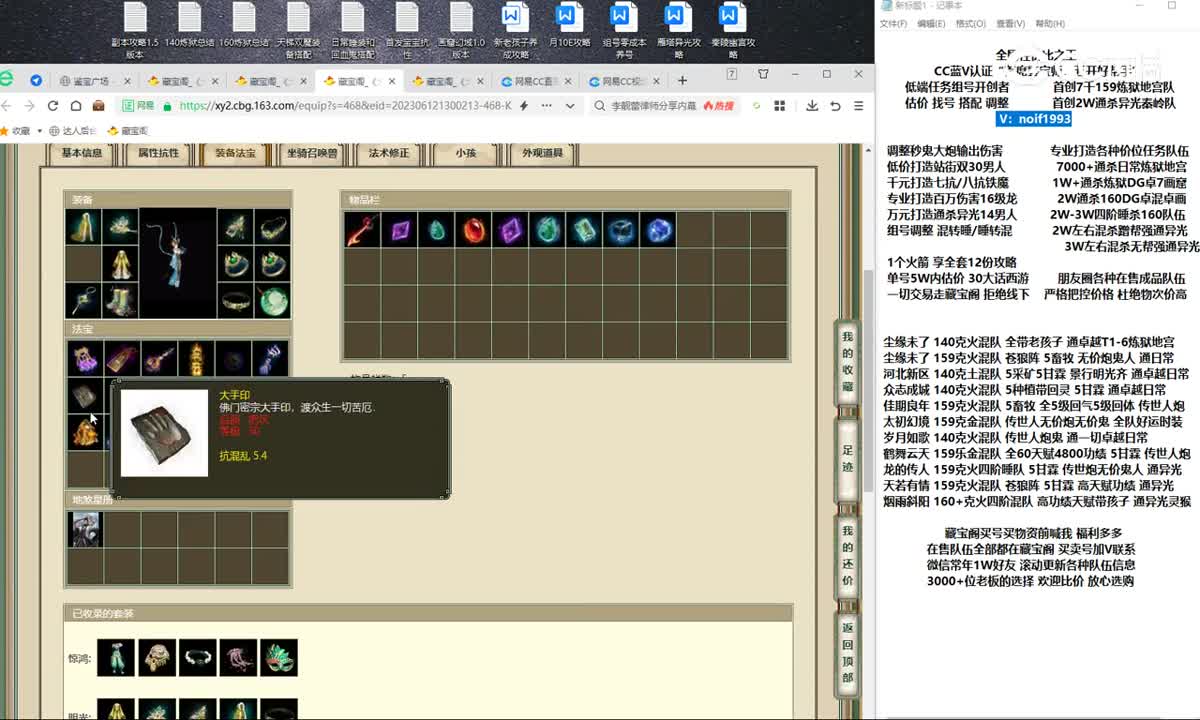Click the red spear item in inventory
Viewport: 1200px width, 720px height.
click(x=362, y=230)
